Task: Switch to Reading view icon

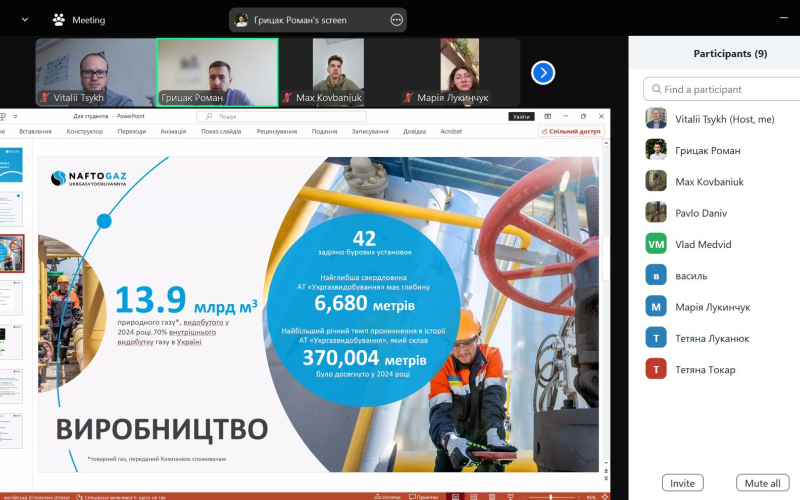Action: [x=492, y=496]
